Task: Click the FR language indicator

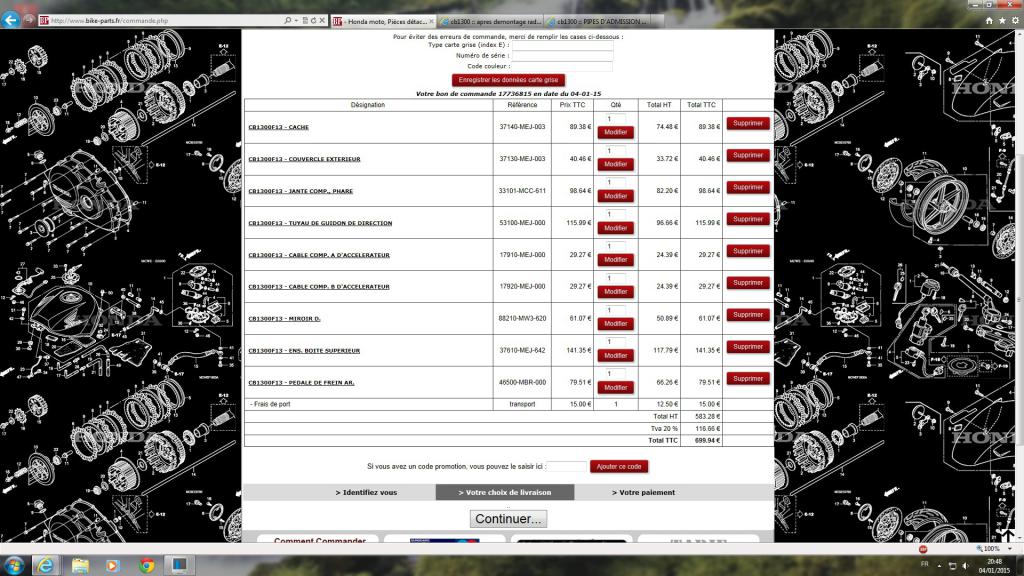Action: pyautogui.click(x=925, y=564)
